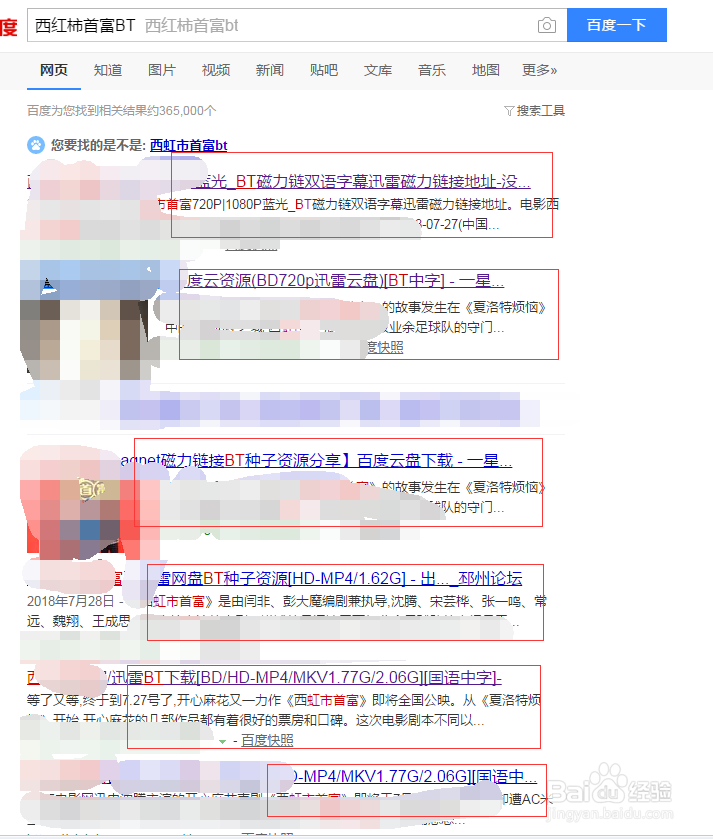
Task: Open result BT磁力链双语字幕迅雷磁力链接地址
Action: pos(362,182)
